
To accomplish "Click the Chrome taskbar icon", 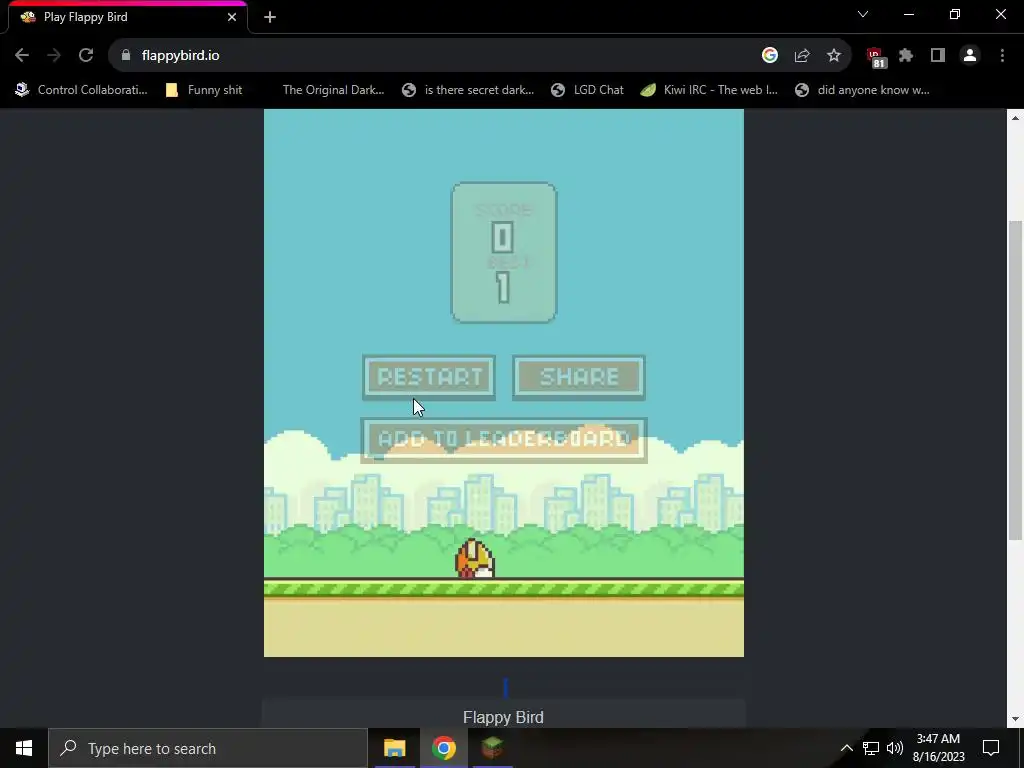I will click(x=443, y=748).
